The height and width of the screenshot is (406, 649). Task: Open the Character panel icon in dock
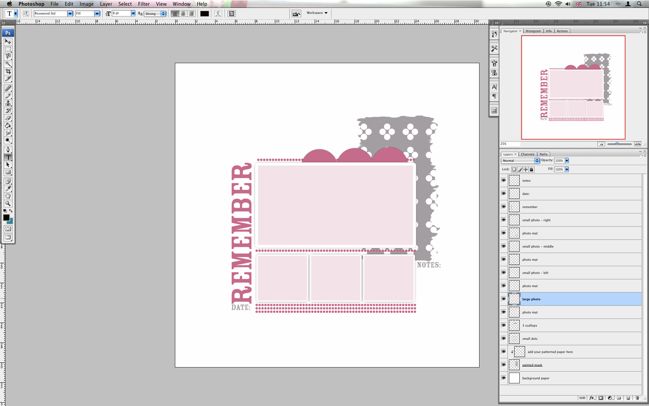coord(494,87)
